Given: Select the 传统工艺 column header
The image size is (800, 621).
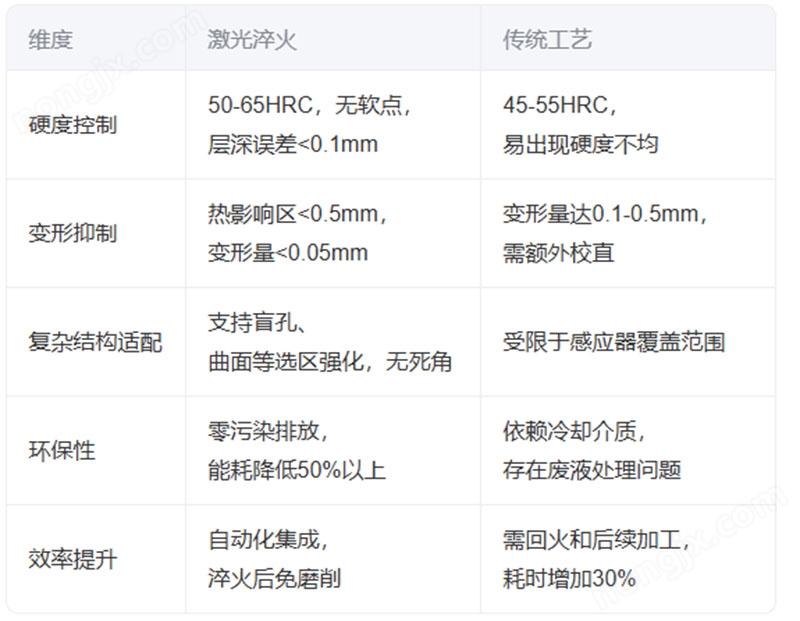Looking at the screenshot, I should [x=527, y=37].
